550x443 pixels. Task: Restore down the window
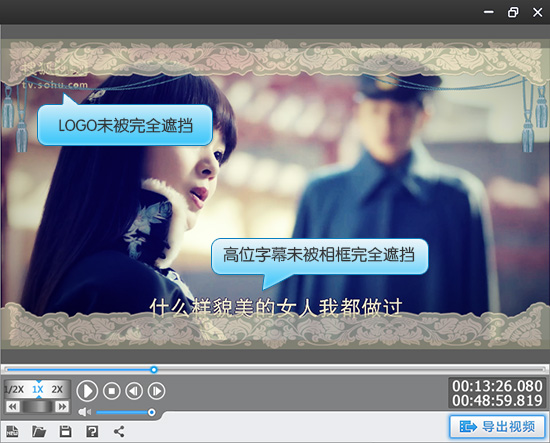513,12
